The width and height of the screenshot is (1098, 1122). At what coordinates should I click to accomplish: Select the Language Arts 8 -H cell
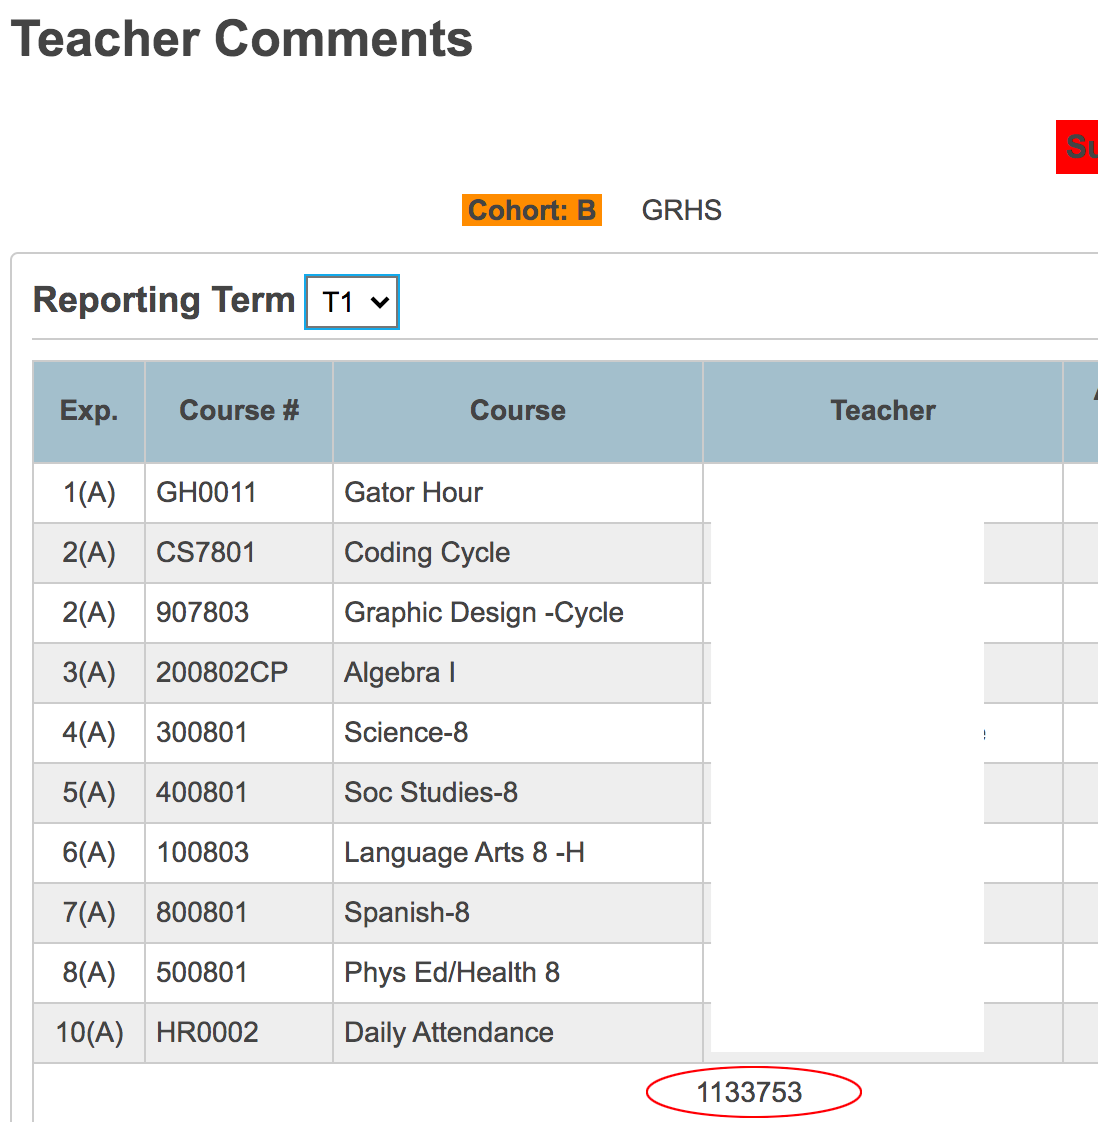[x=518, y=854]
